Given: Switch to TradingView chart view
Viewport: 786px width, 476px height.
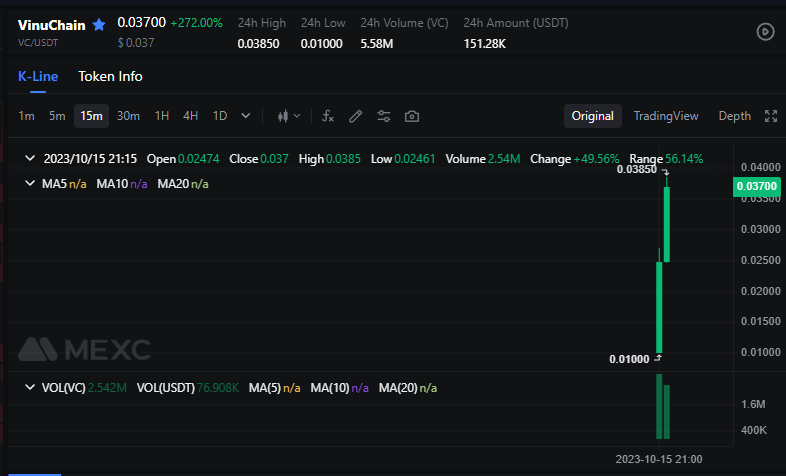Looking at the screenshot, I should click(x=666, y=116).
